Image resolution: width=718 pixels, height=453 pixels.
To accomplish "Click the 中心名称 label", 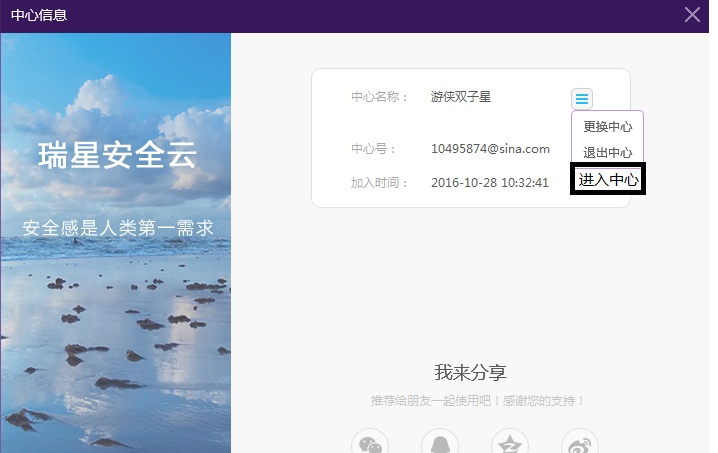I will coord(379,97).
